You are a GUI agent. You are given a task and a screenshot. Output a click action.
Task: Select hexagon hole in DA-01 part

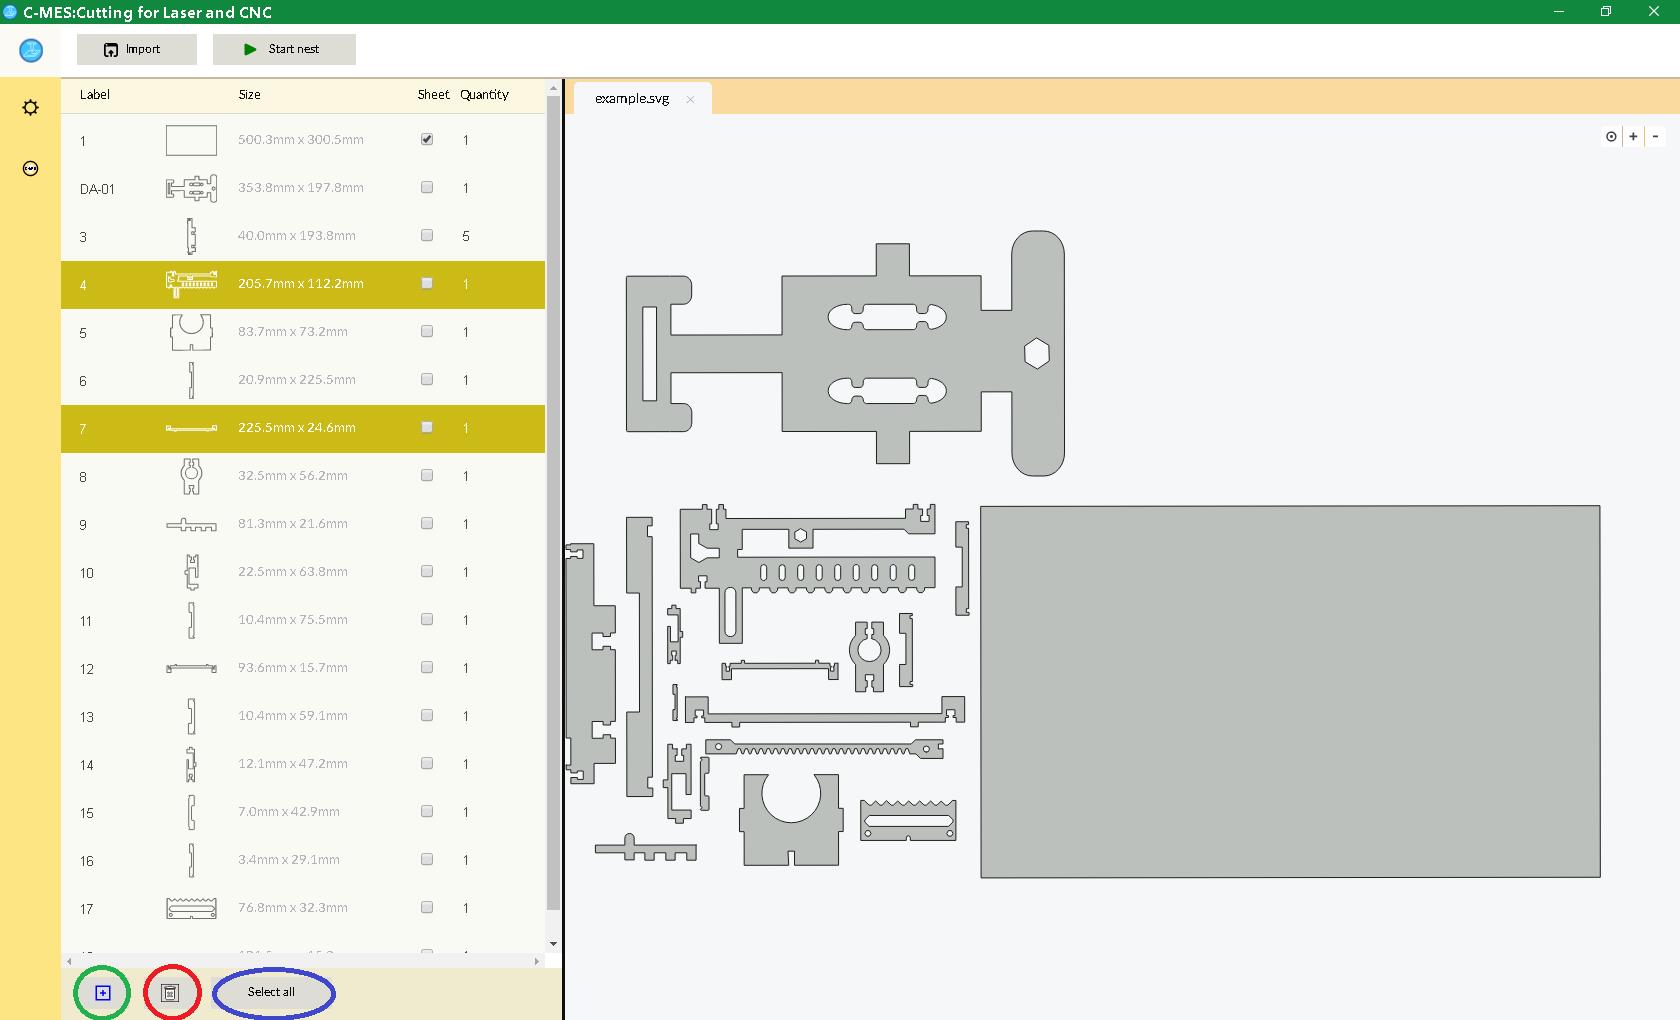point(1037,353)
